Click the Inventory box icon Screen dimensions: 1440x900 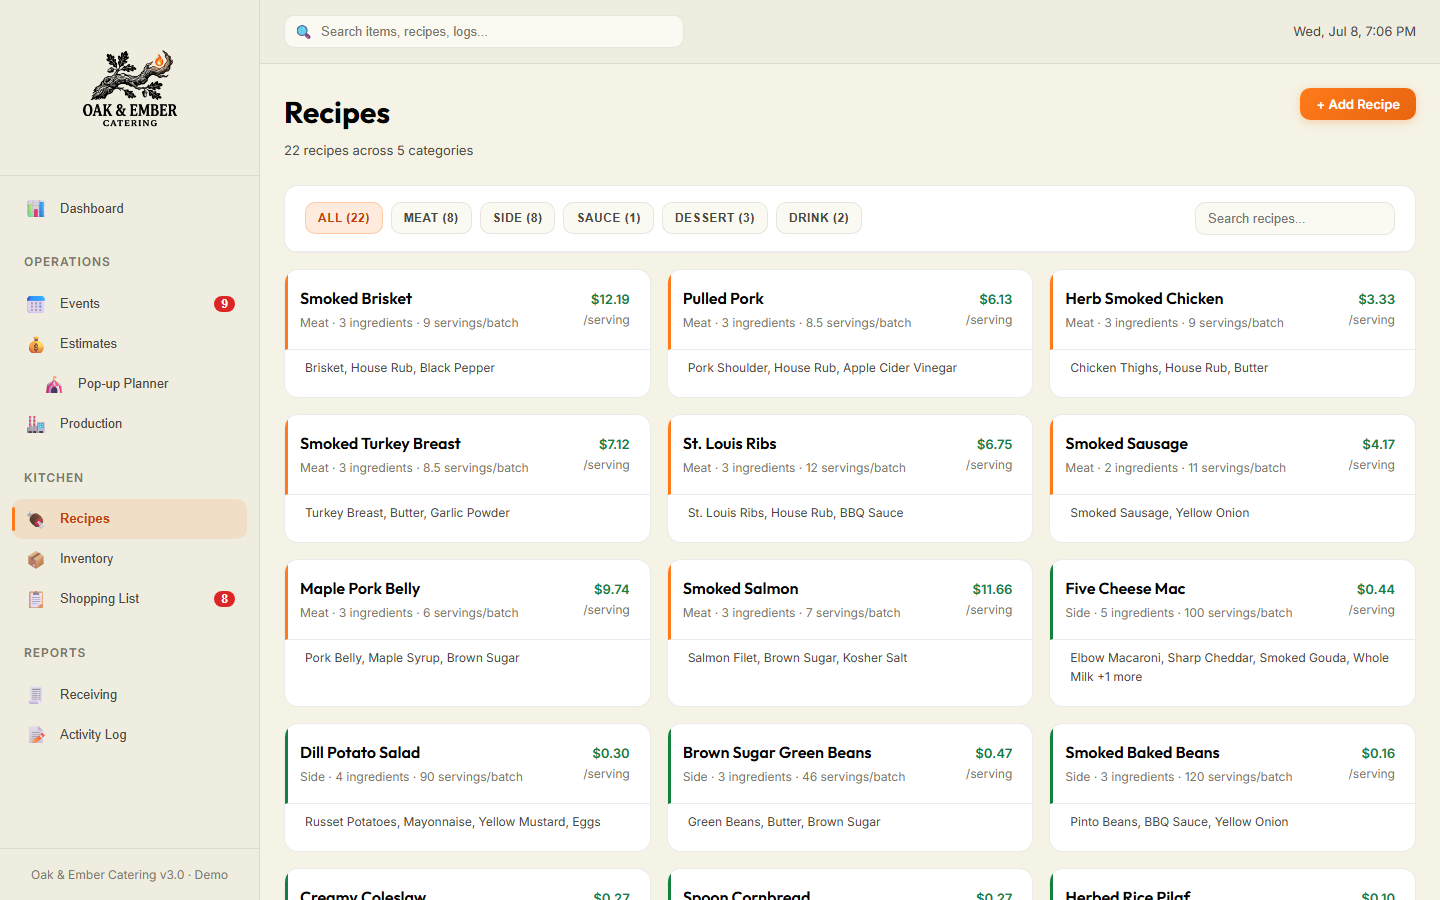(x=36, y=559)
